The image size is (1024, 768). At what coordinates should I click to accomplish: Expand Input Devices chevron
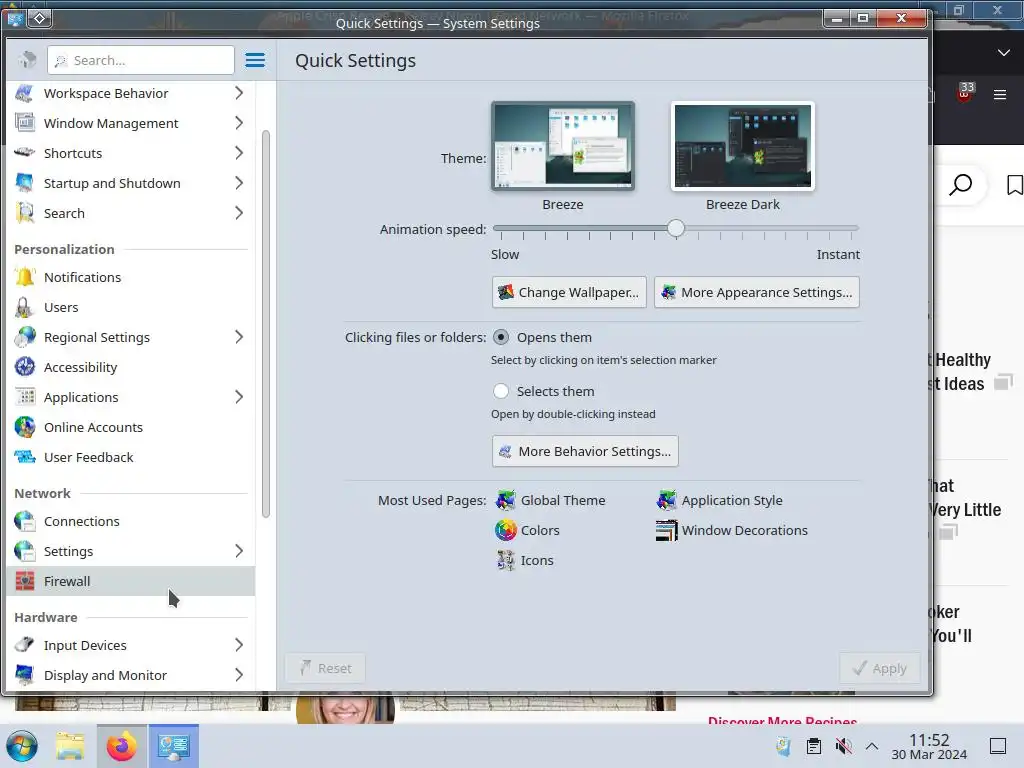pyautogui.click(x=239, y=645)
